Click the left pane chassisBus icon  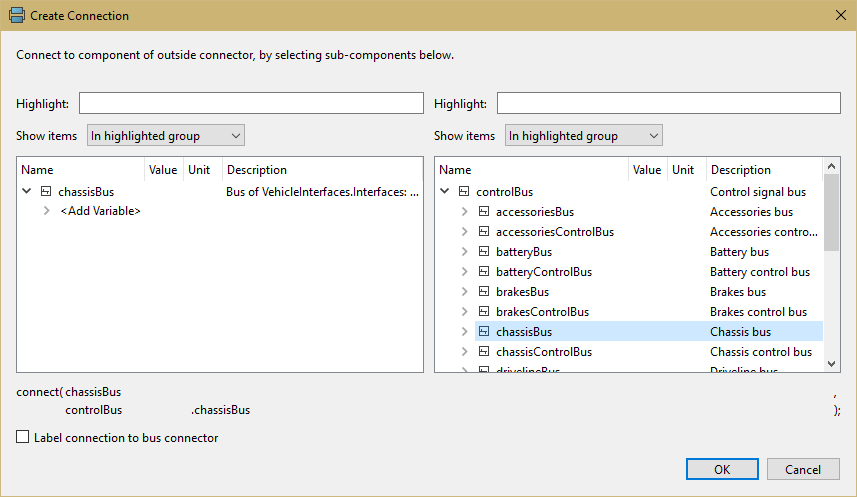[x=46, y=192]
